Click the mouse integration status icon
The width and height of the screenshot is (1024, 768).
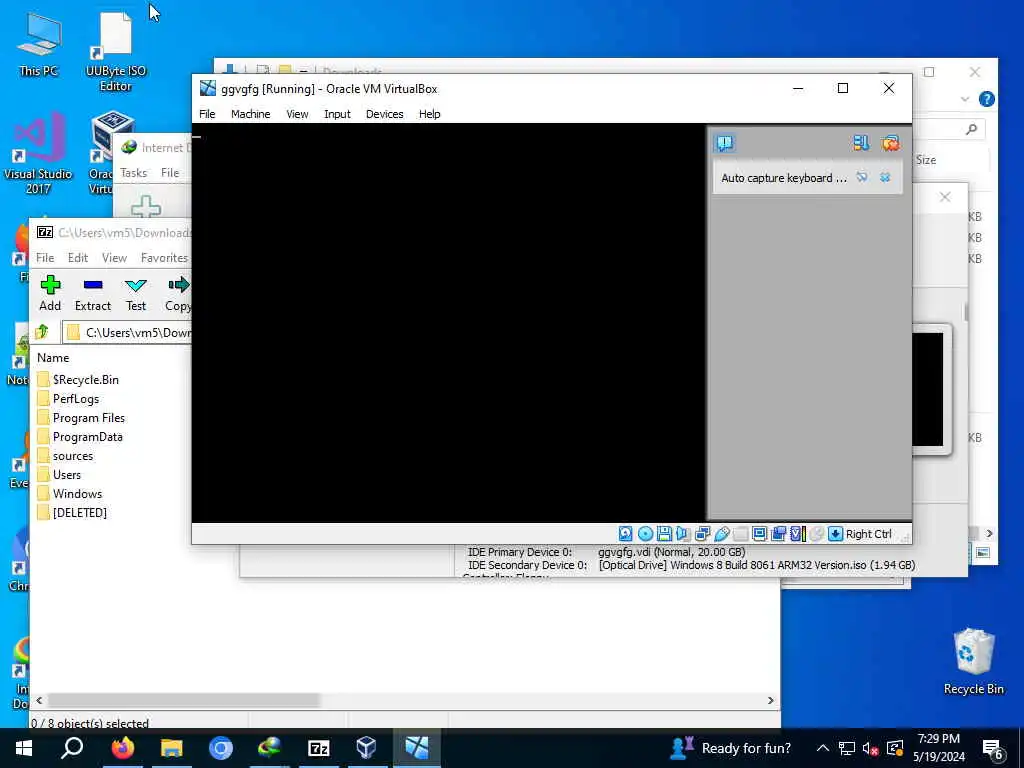[816, 534]
